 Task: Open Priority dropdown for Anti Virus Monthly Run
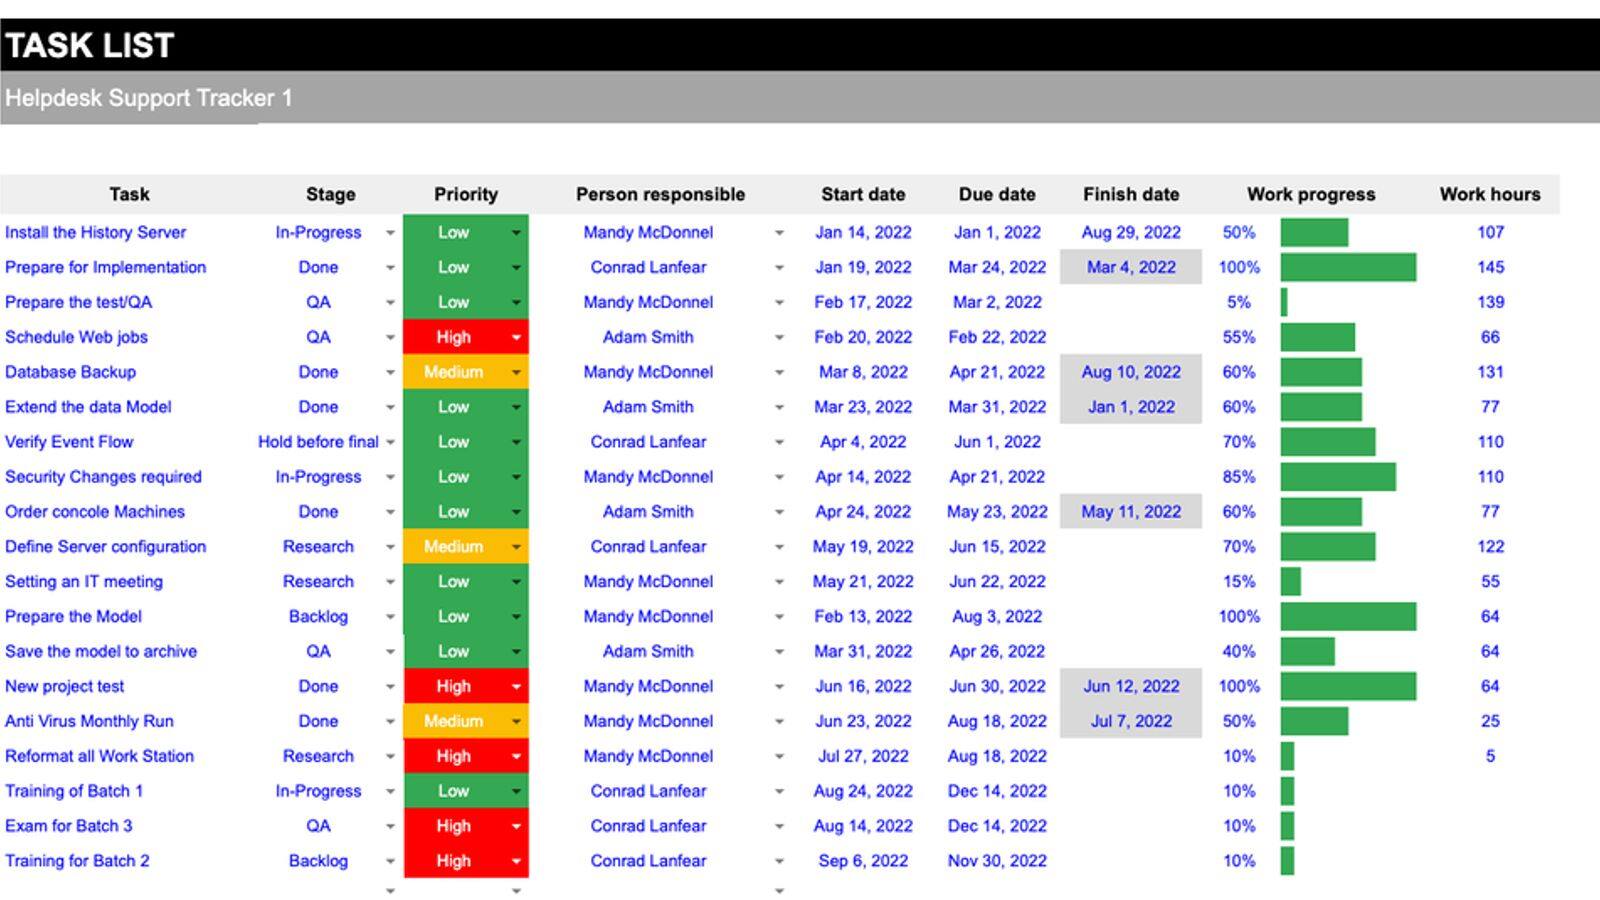point(516,722)
